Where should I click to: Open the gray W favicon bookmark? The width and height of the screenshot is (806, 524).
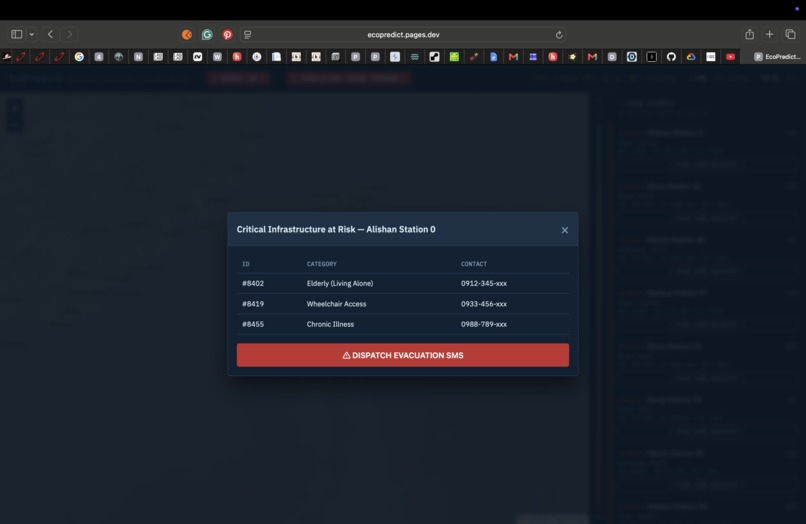pos(217,57)
